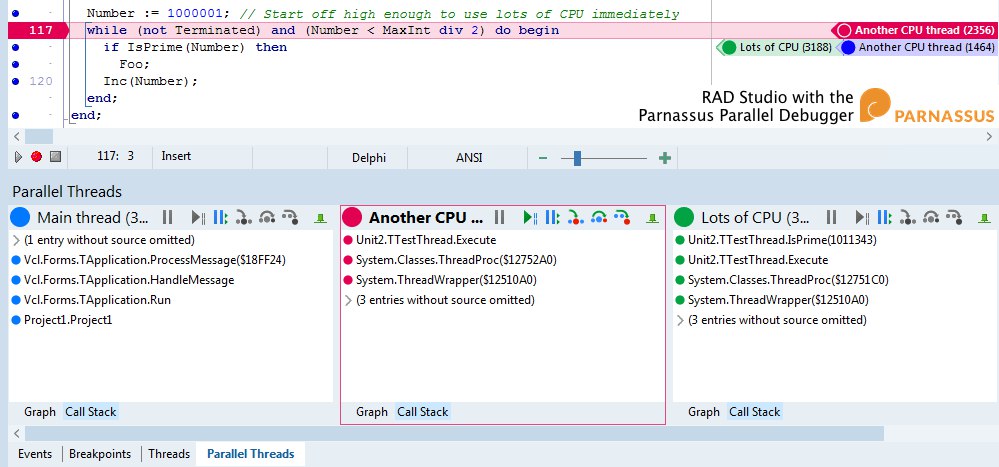Click red 'Another CPU thread (2356)' editor marker
The image size is (999, 467).
tap(915, 30)
